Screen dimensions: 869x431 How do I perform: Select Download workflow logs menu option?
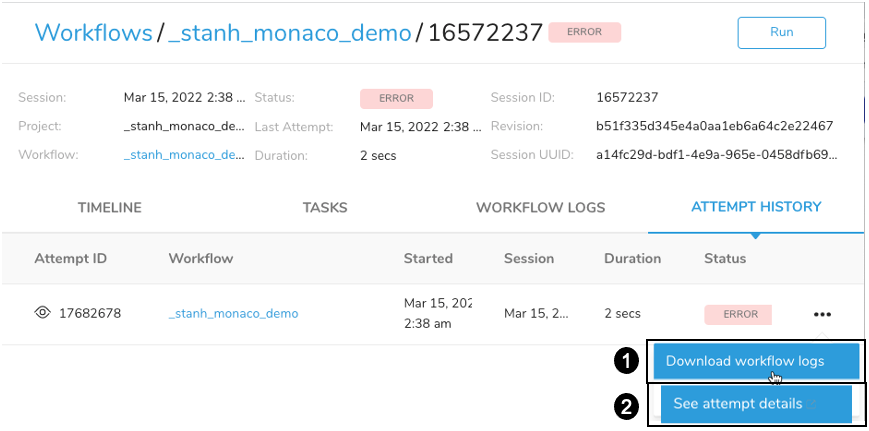(756, 361)
